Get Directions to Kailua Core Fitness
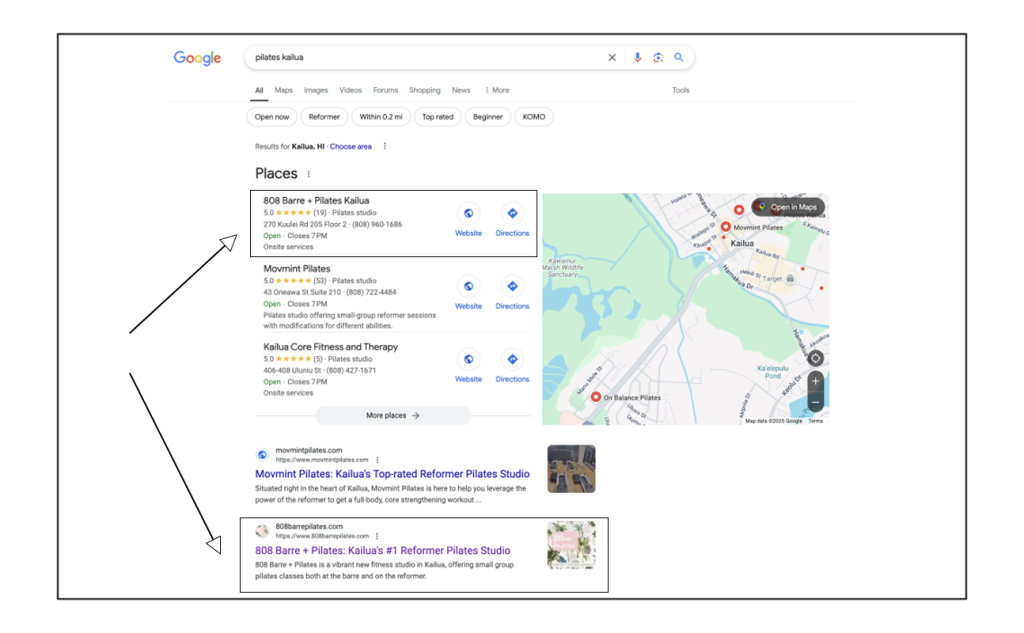This screenshot has height=633, width=1024. coord(512,359)
